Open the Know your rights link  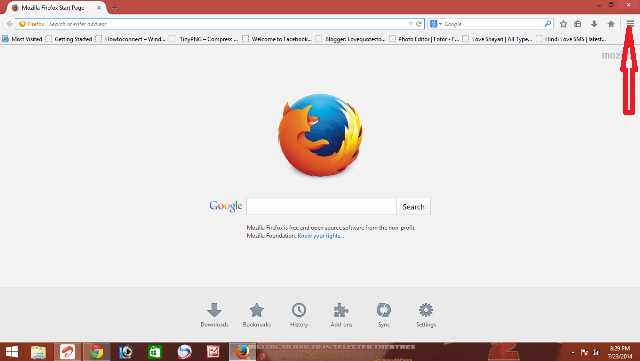point(321,236)
